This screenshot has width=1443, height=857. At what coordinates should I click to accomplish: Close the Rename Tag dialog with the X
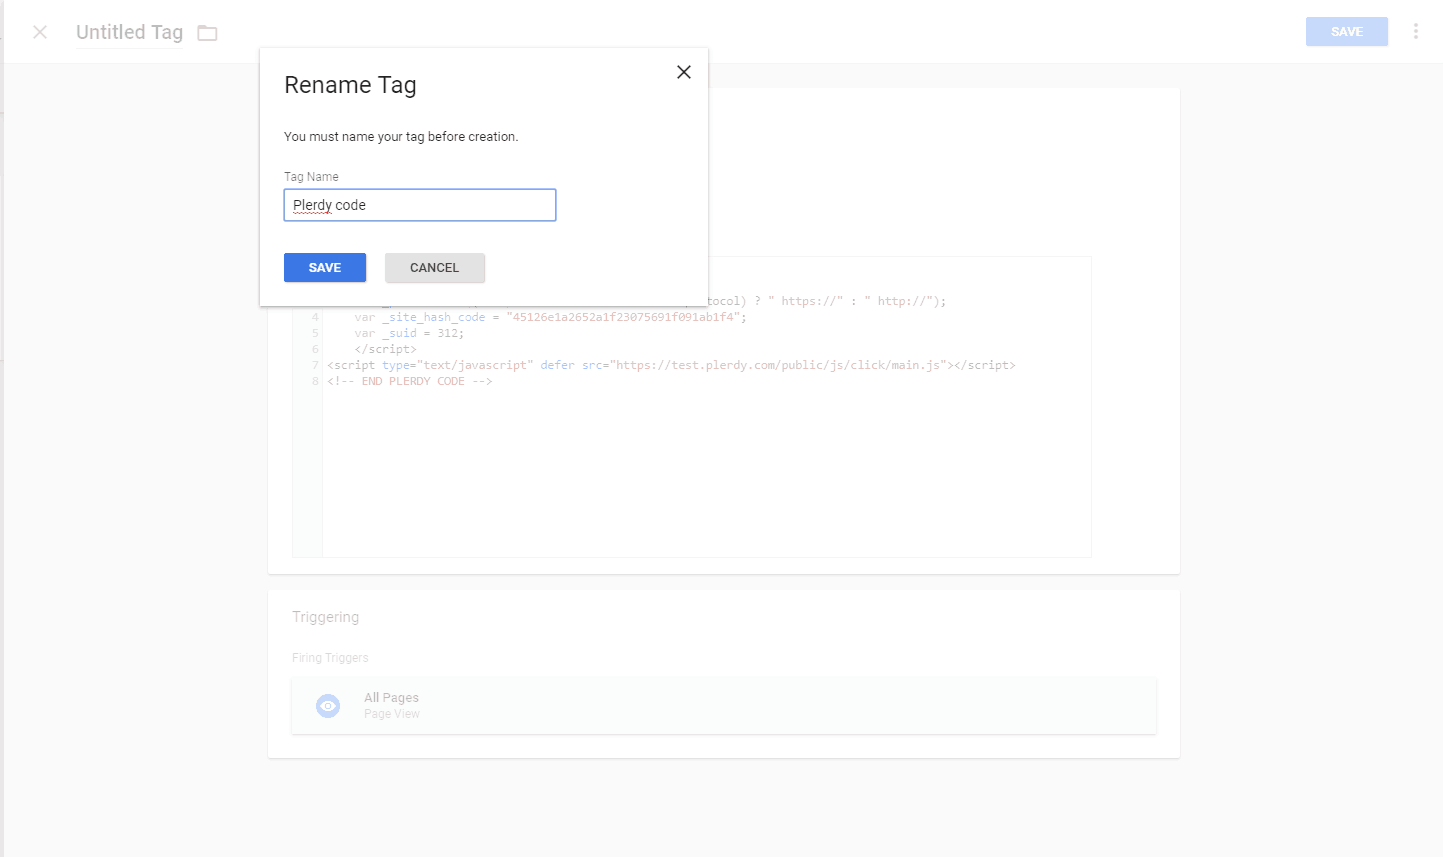(684, 72)
